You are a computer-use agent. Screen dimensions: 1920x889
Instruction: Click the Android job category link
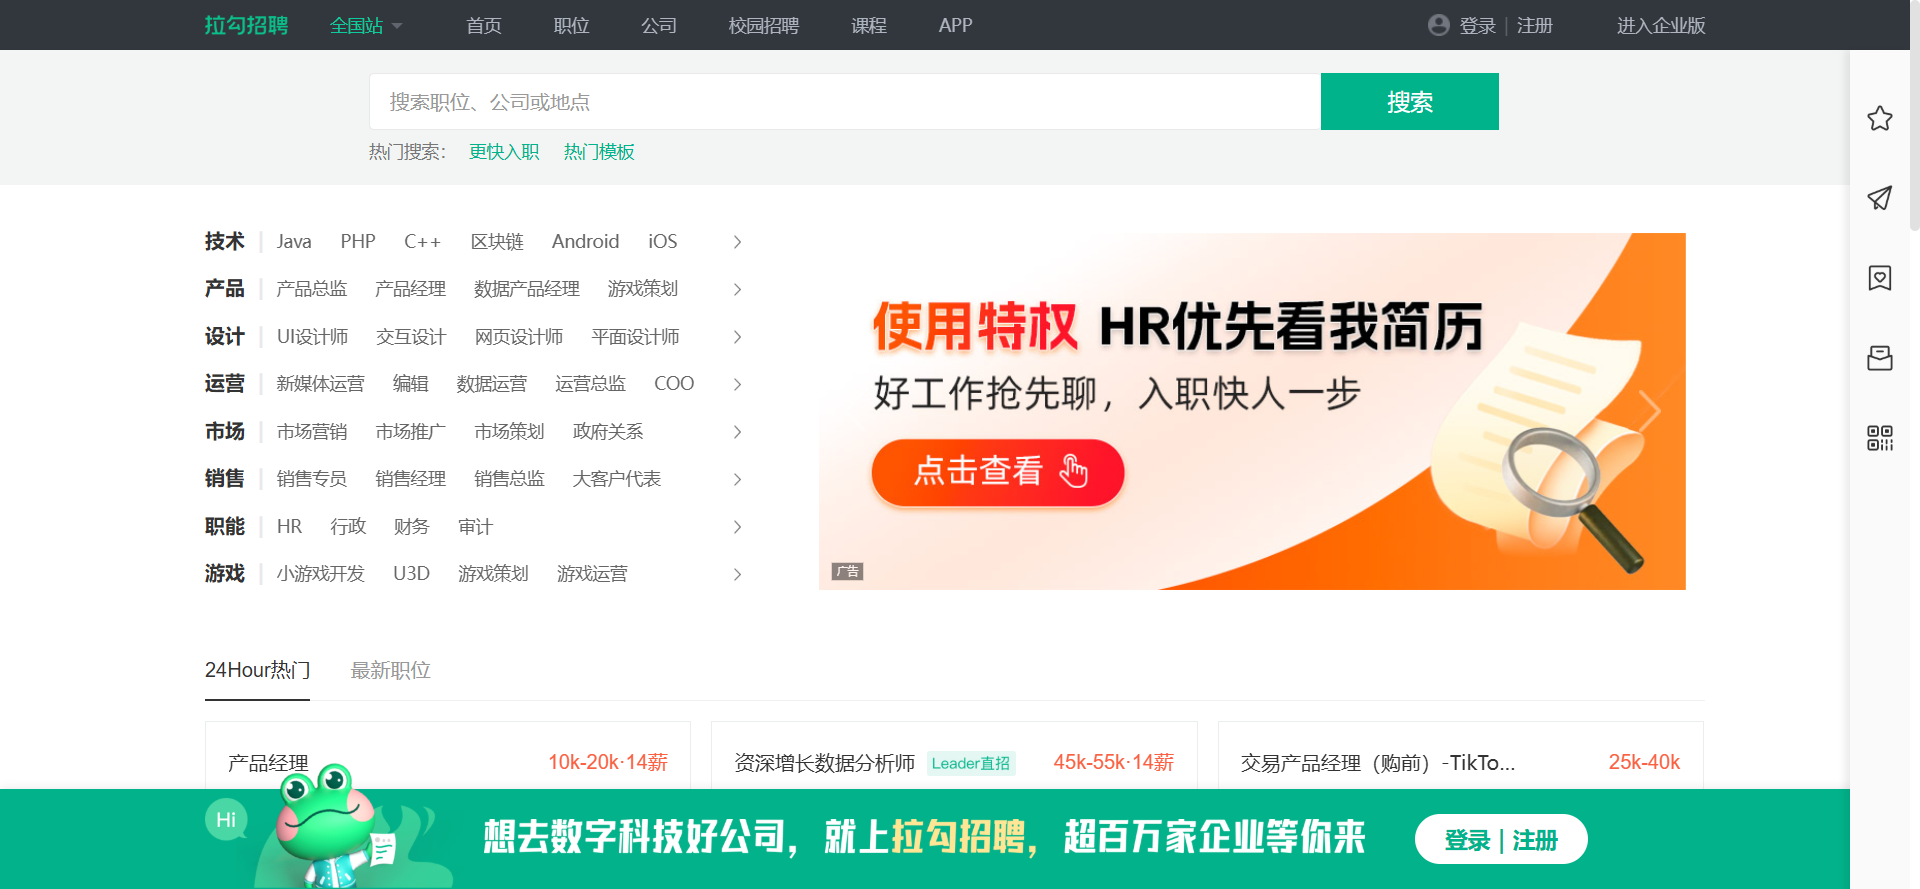pos(585,242)
